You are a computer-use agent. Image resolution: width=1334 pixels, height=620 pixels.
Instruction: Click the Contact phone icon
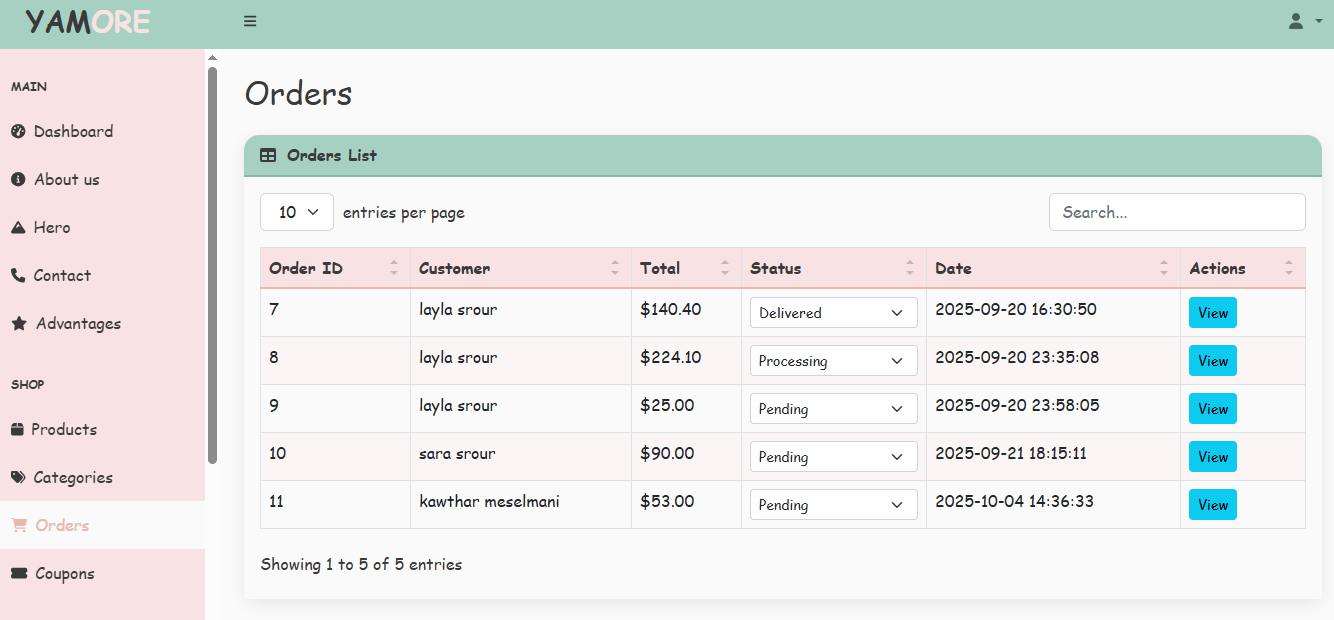[x=18, y=275]
